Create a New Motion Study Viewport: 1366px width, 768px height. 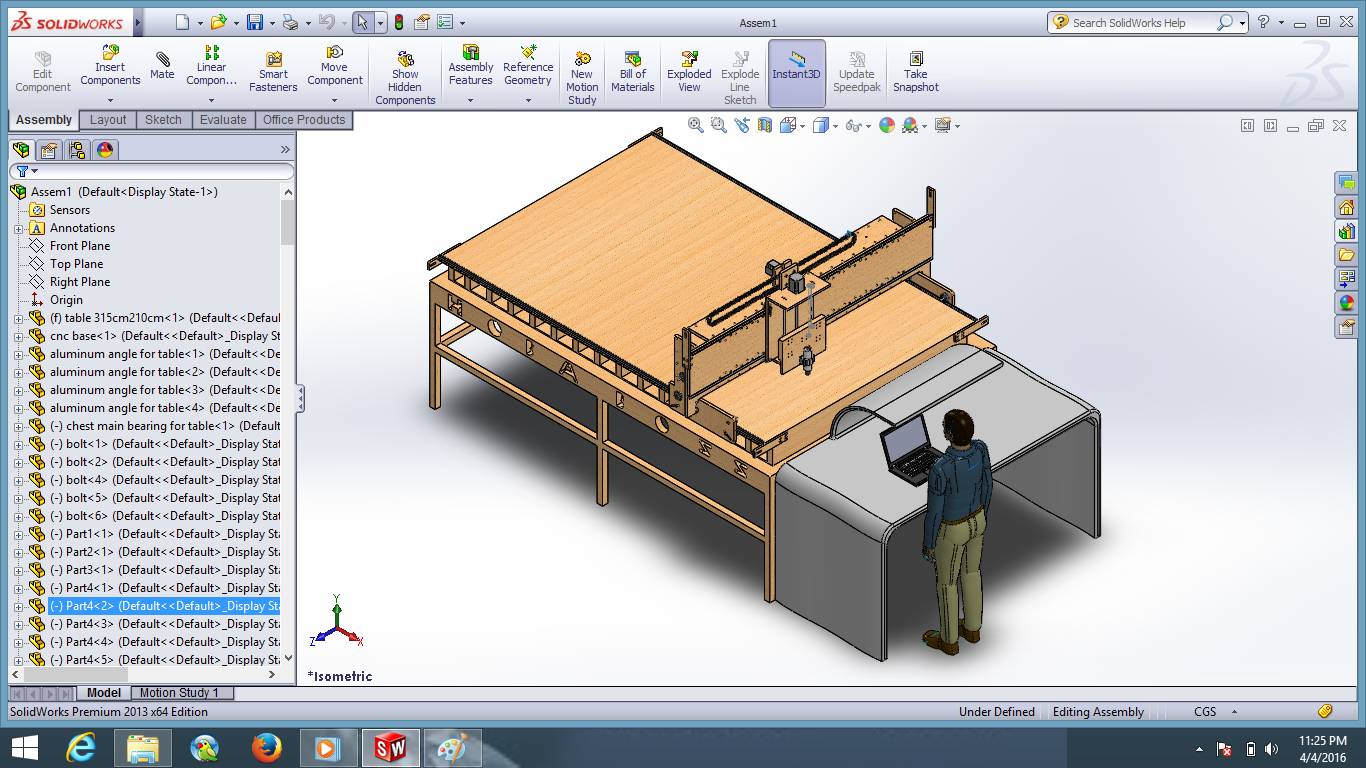582,78
